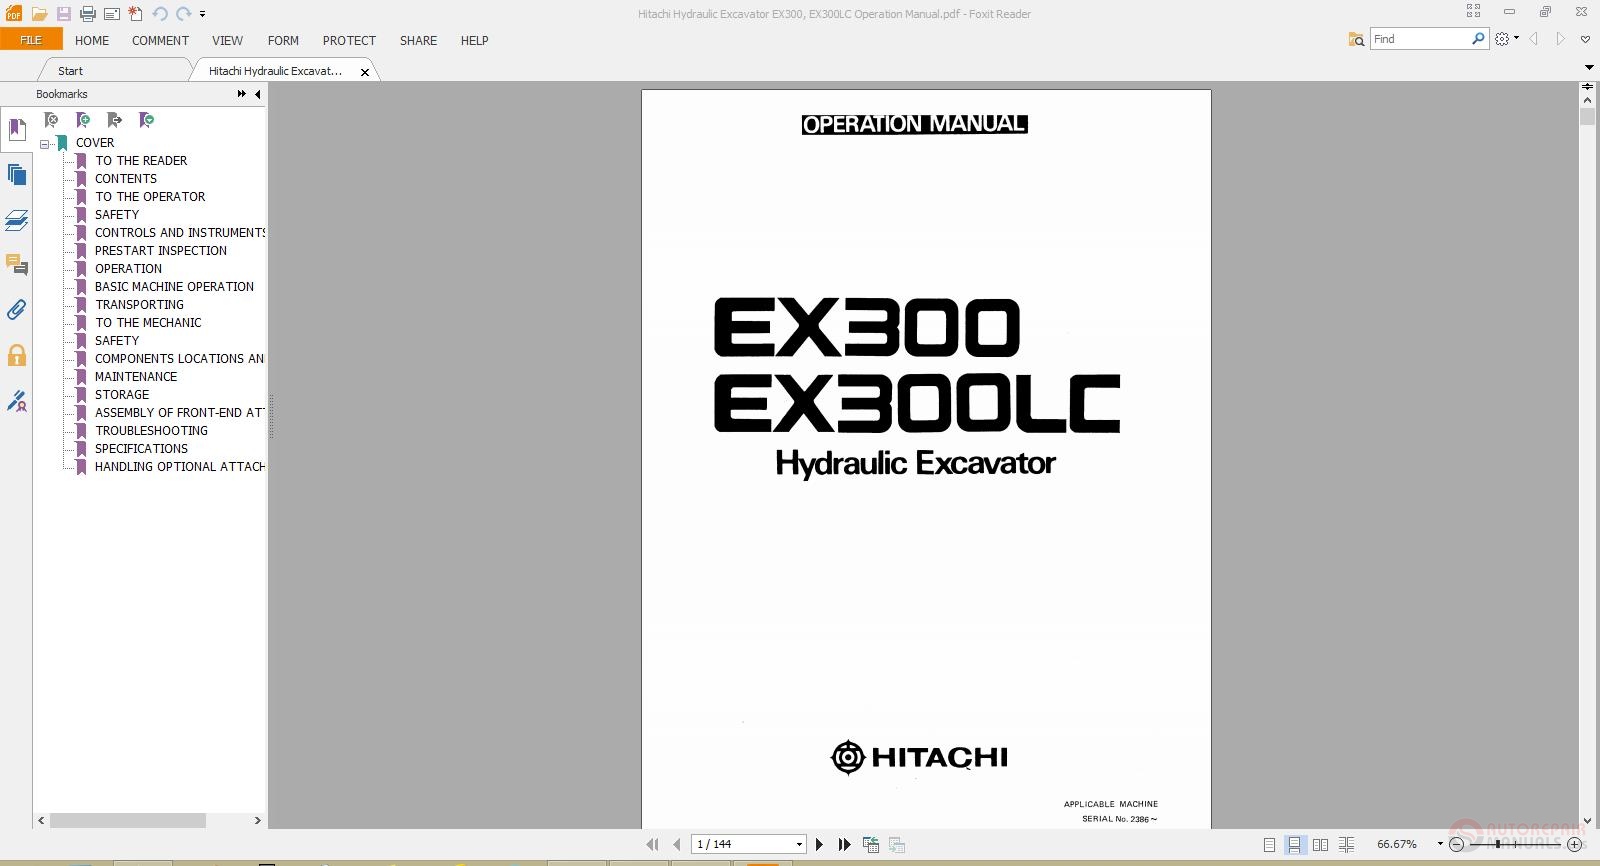Switch to the HOME ribbon tab
The image size is (1600, 866).
tap(92, 41)
